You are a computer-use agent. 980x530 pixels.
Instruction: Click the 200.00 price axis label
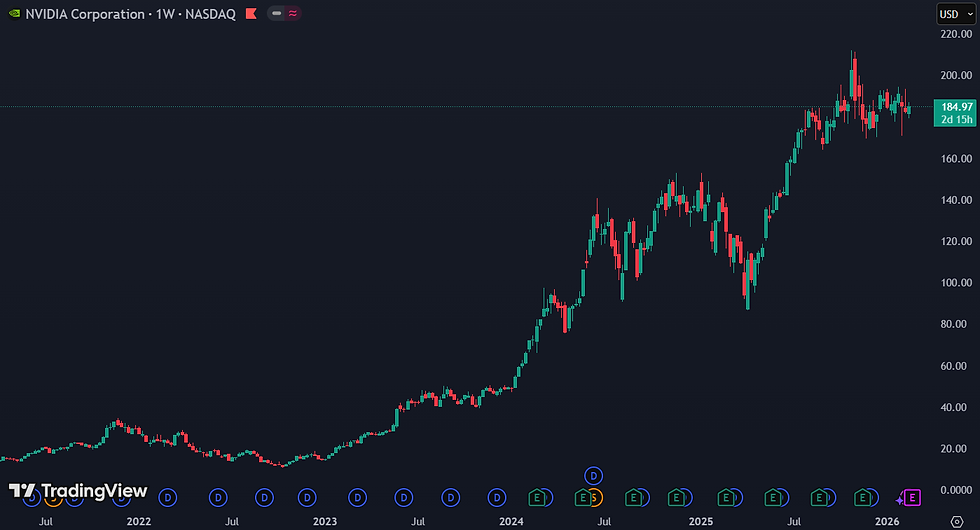coord(956,75)
